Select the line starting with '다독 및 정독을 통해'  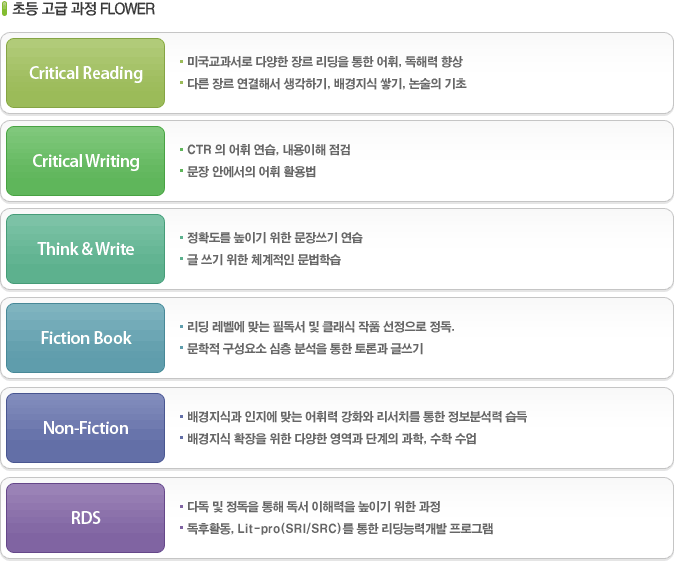click(x=313, y=506)
